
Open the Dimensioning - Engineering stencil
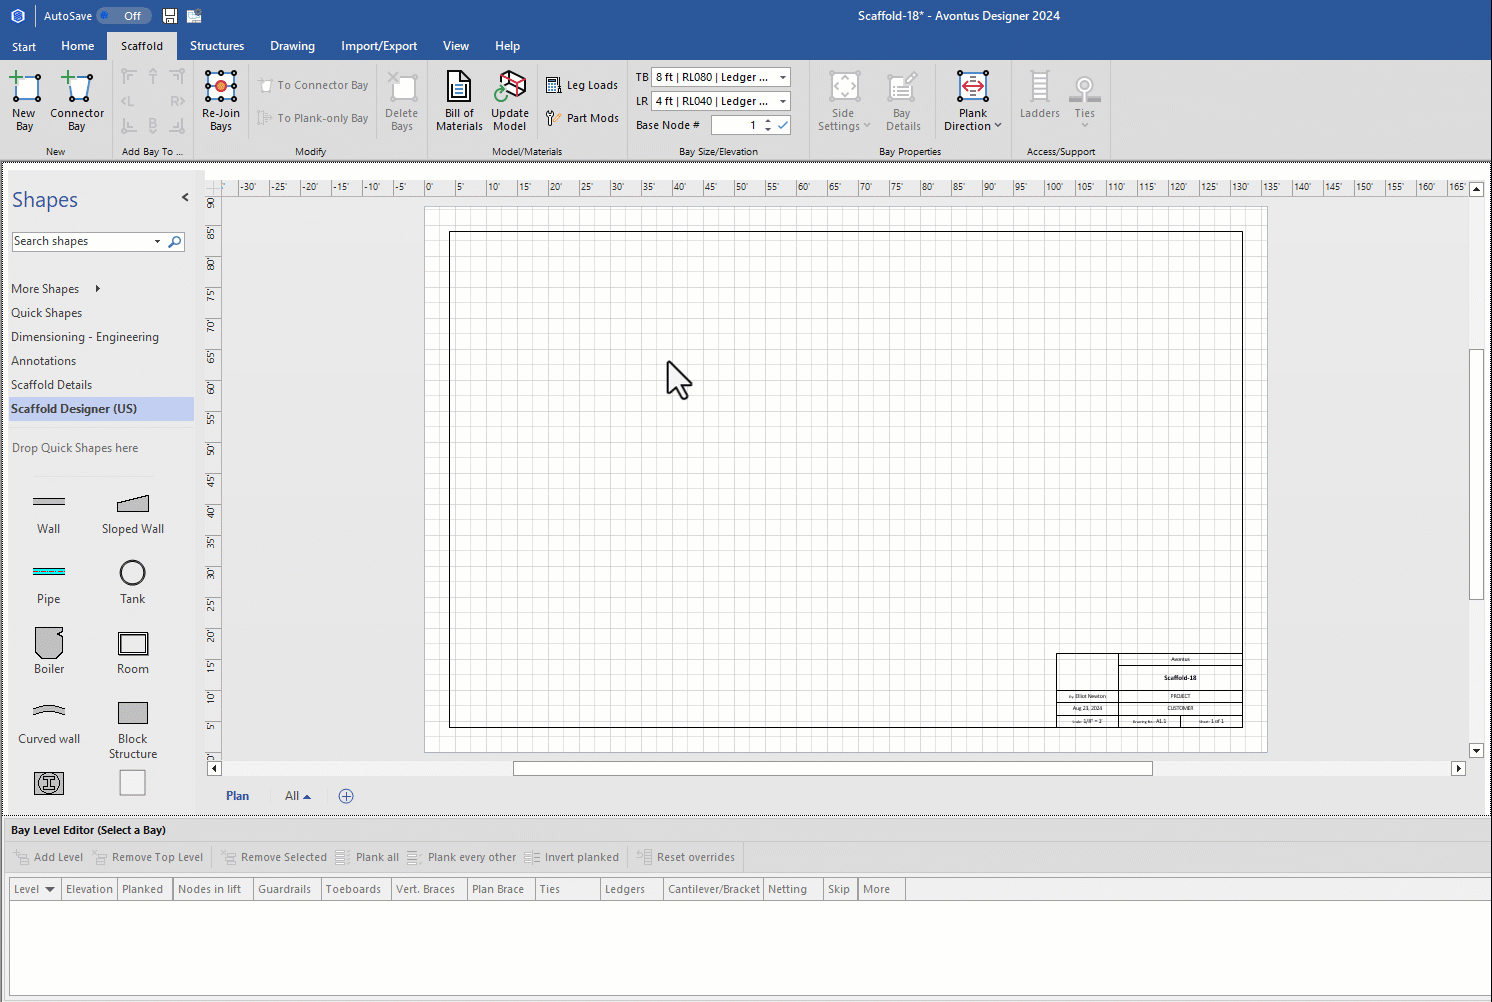click(85, 337)
